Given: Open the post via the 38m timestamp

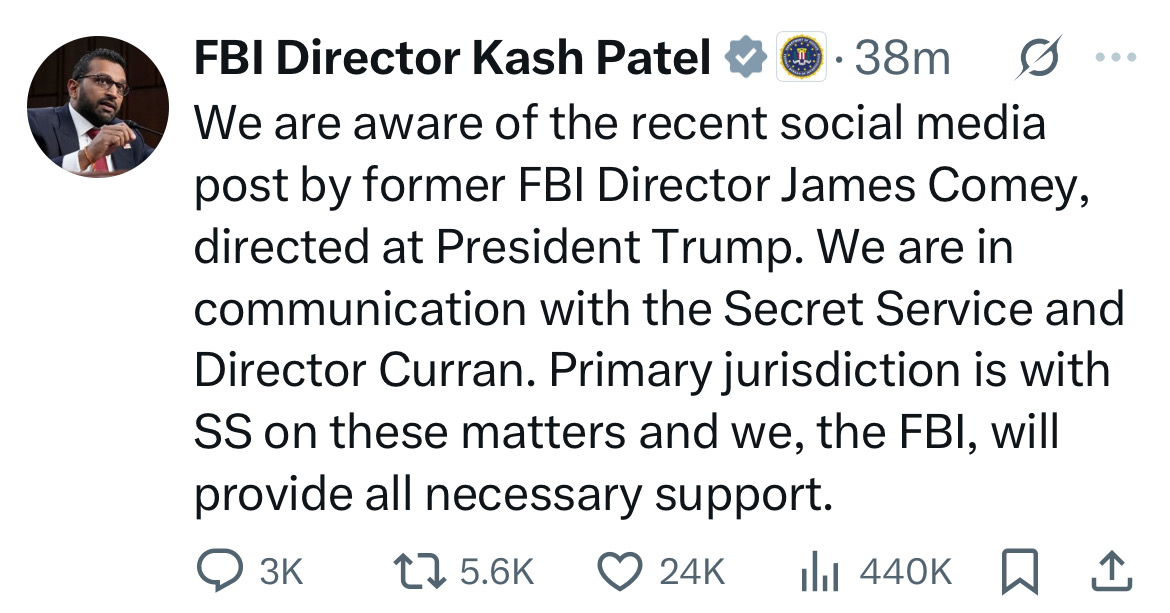Looking at the screenshot, I should (x=902, y=58).
